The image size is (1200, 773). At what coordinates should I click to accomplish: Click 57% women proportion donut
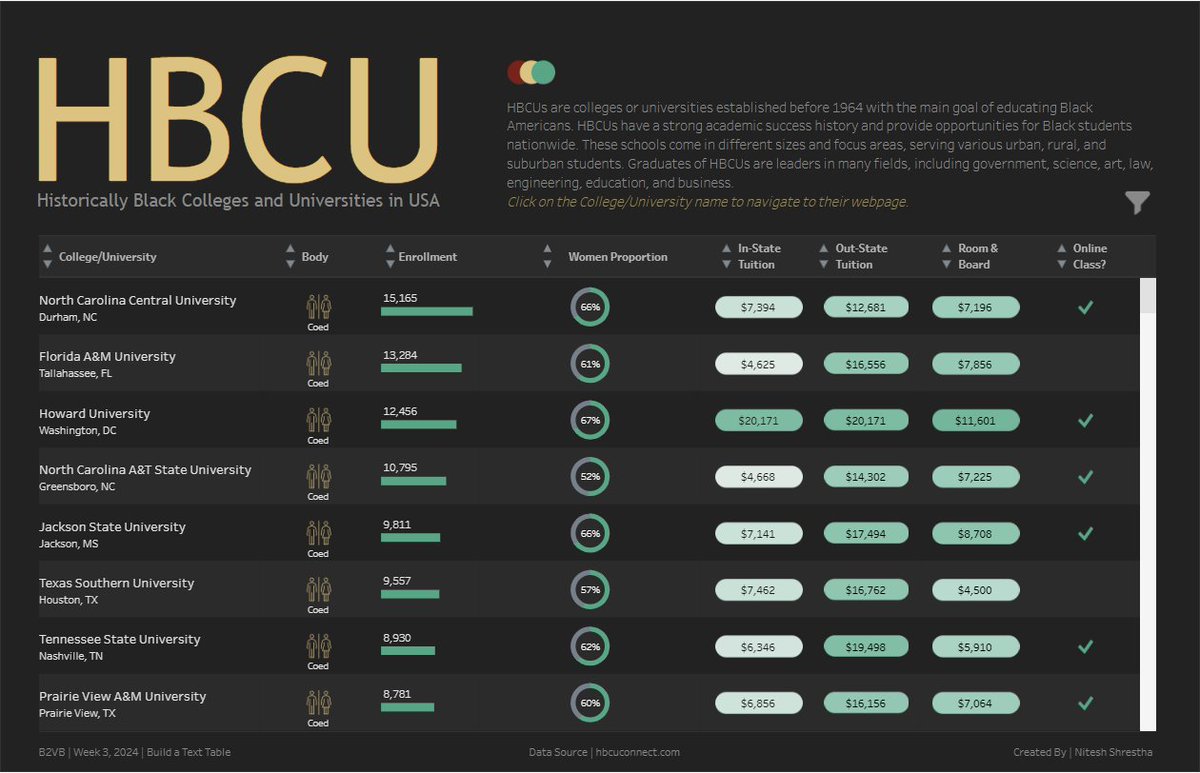click(590, 590)
